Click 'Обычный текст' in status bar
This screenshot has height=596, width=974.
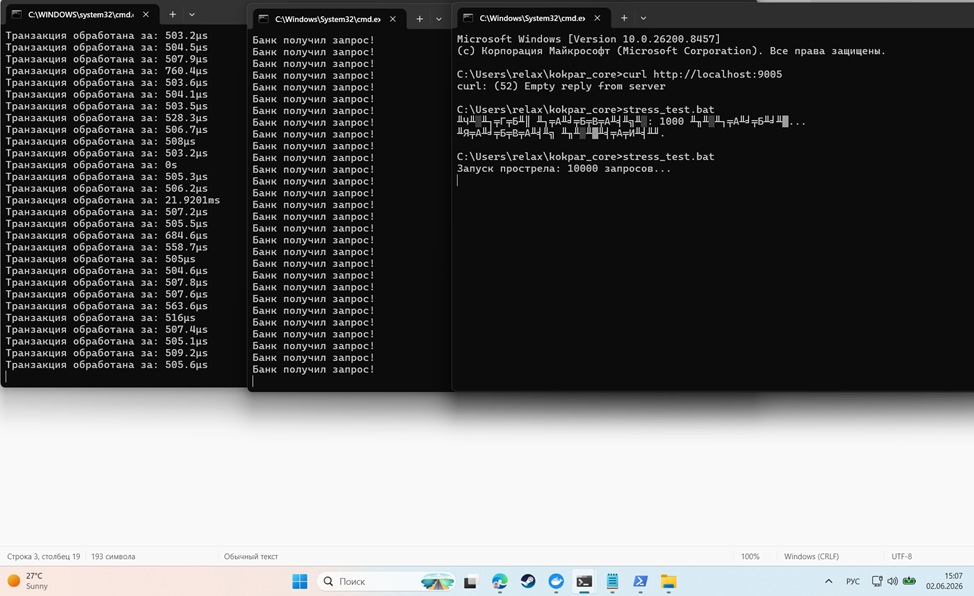click(251, 556)
